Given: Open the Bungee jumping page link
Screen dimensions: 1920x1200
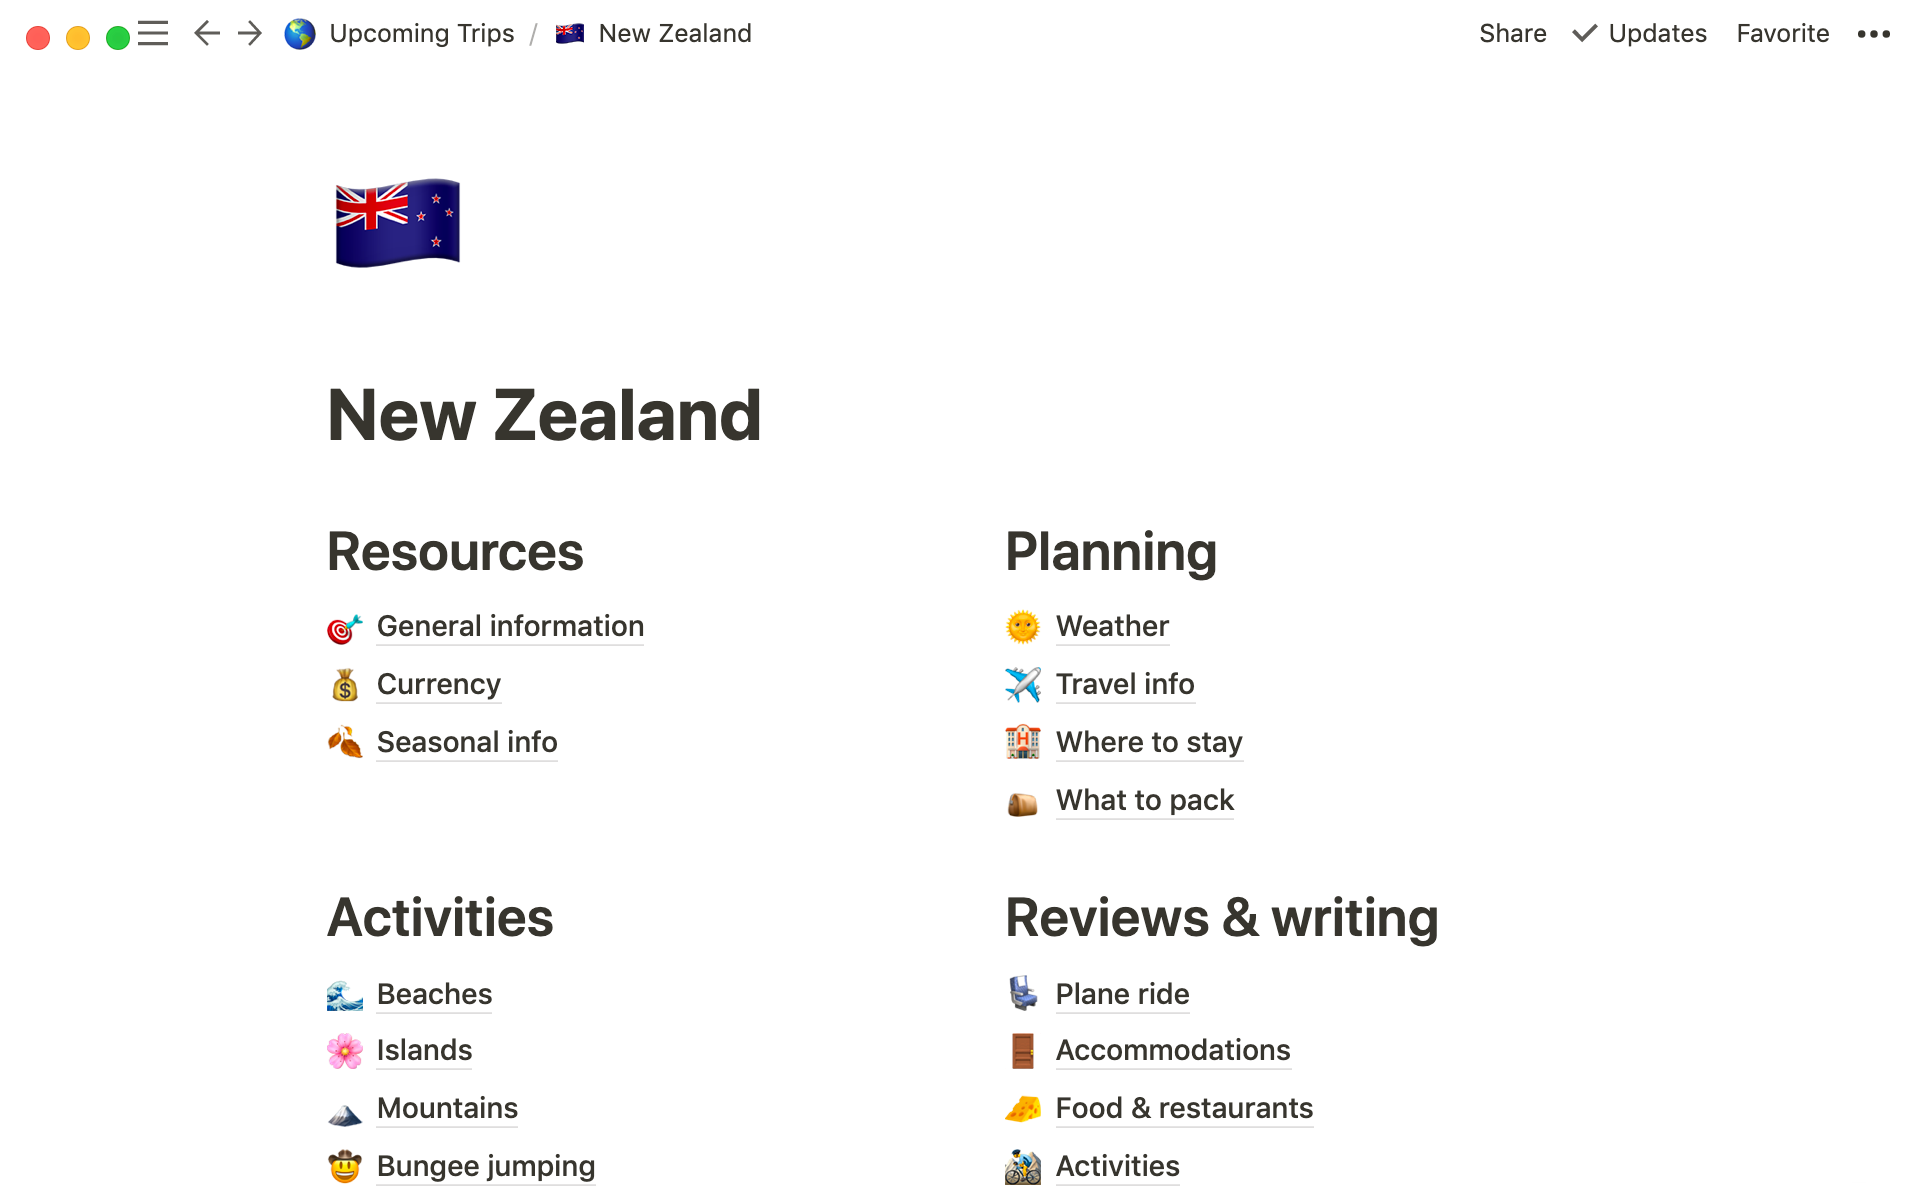Looking at the screenshot, I should coord(485,1166).
